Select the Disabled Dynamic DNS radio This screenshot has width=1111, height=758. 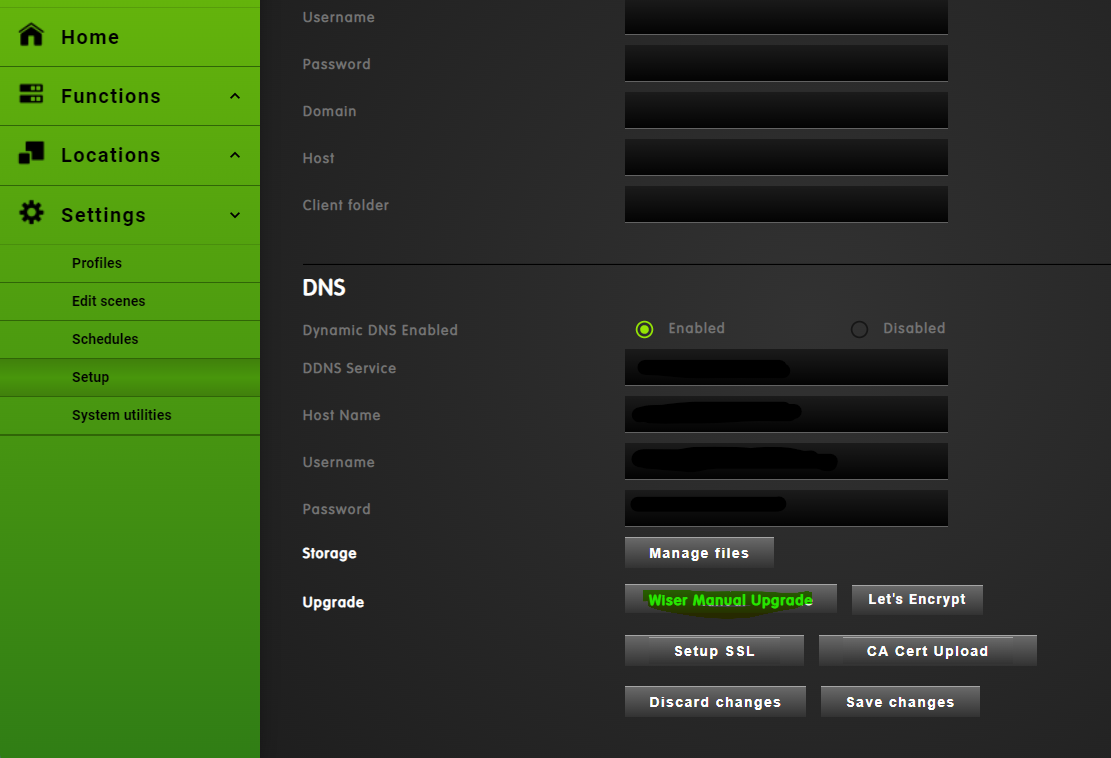coord(859,329)
